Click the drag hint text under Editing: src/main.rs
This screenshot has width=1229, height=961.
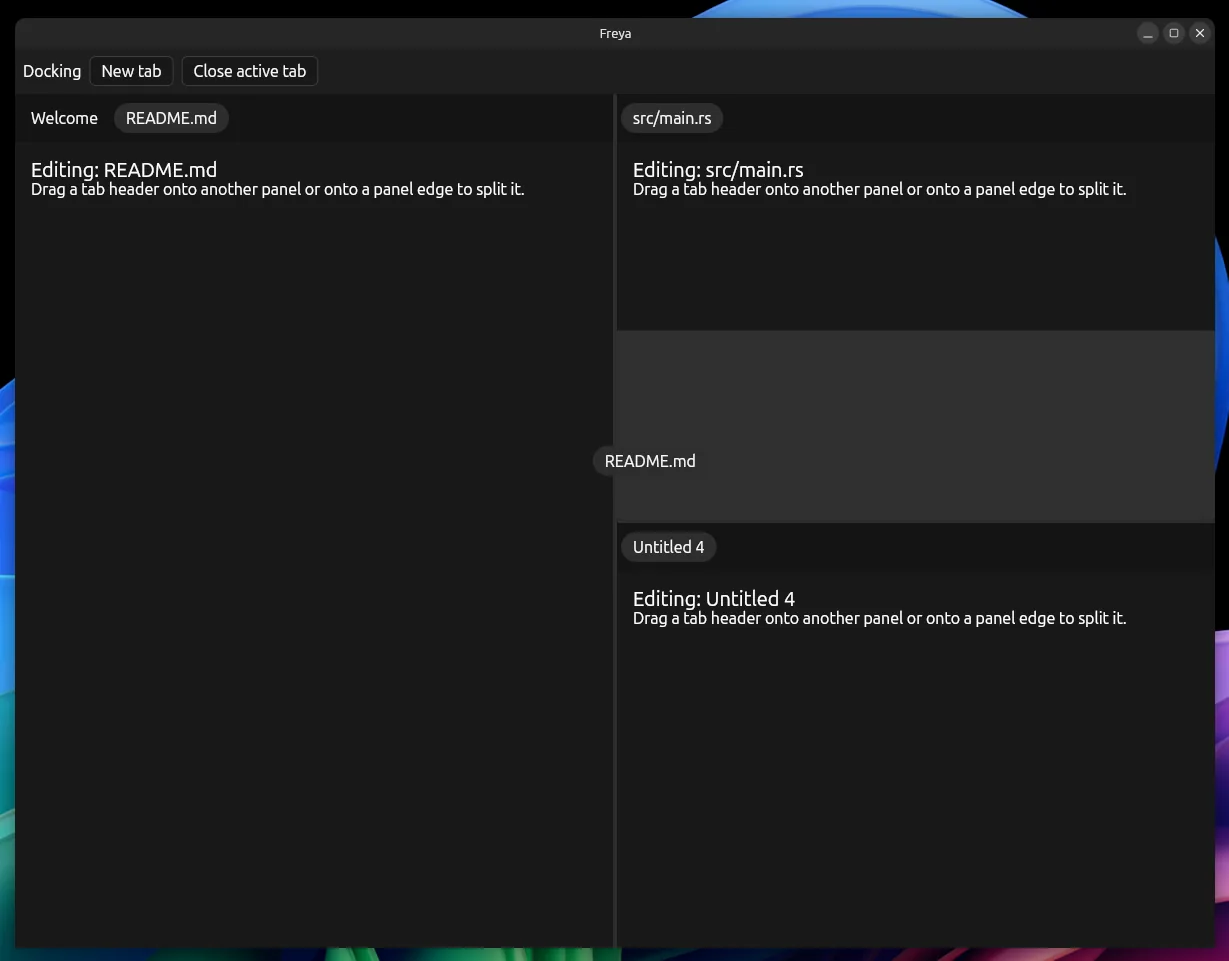880,189
